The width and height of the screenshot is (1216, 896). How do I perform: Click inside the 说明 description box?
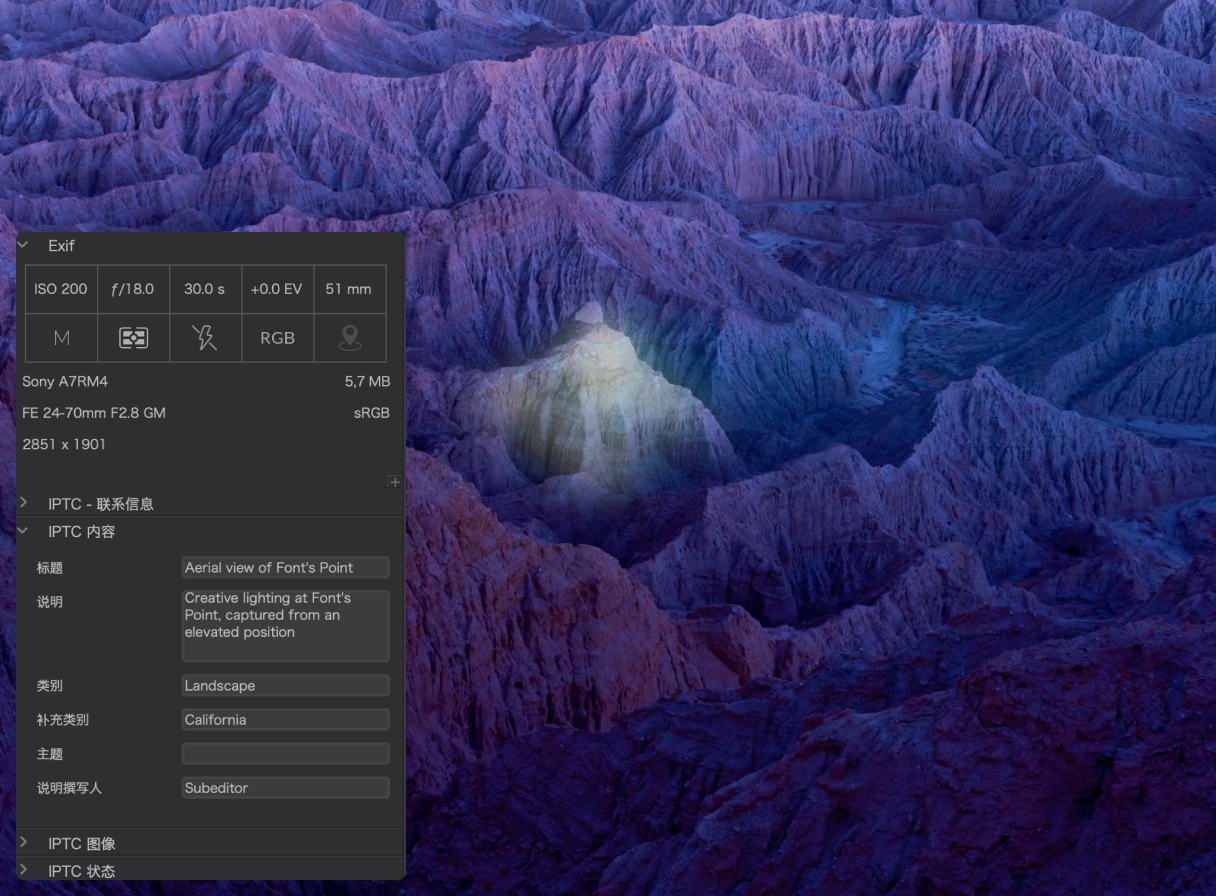[x=285, y=625]
